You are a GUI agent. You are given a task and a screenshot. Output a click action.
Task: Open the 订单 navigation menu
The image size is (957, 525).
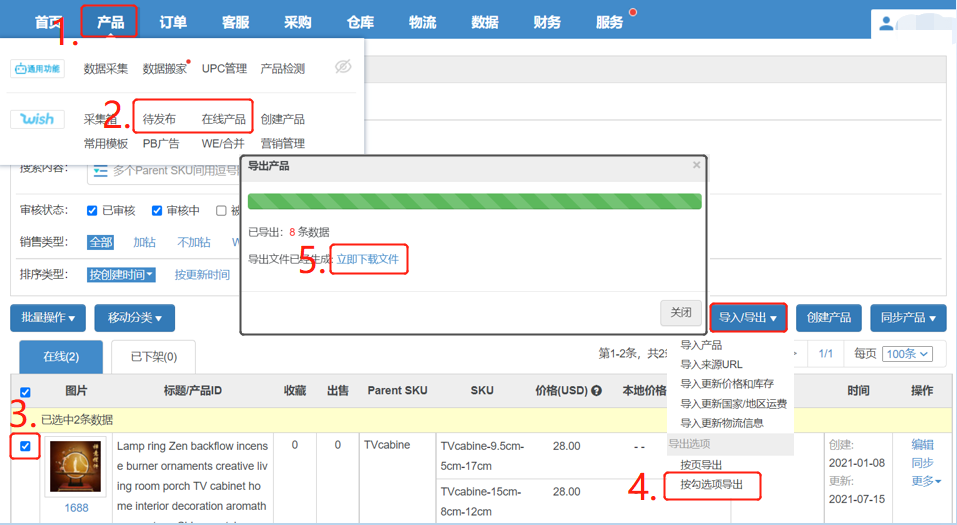[x=173, y=23]
